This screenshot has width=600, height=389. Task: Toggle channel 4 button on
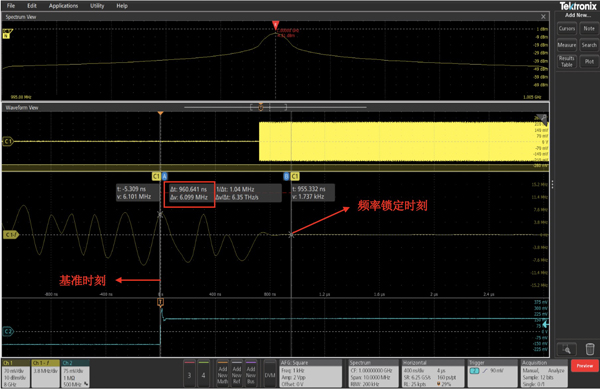click(204, 373)
